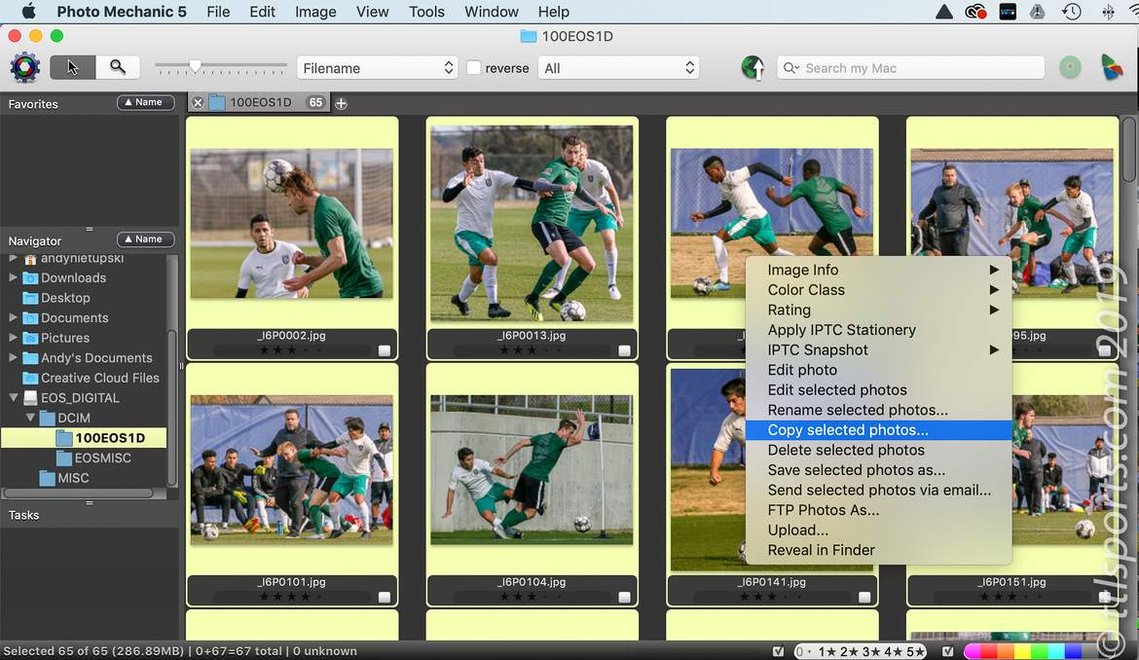
Task: Toggle the selection checkbox on _I6P0013.jpg
Action: pos(624,351)
